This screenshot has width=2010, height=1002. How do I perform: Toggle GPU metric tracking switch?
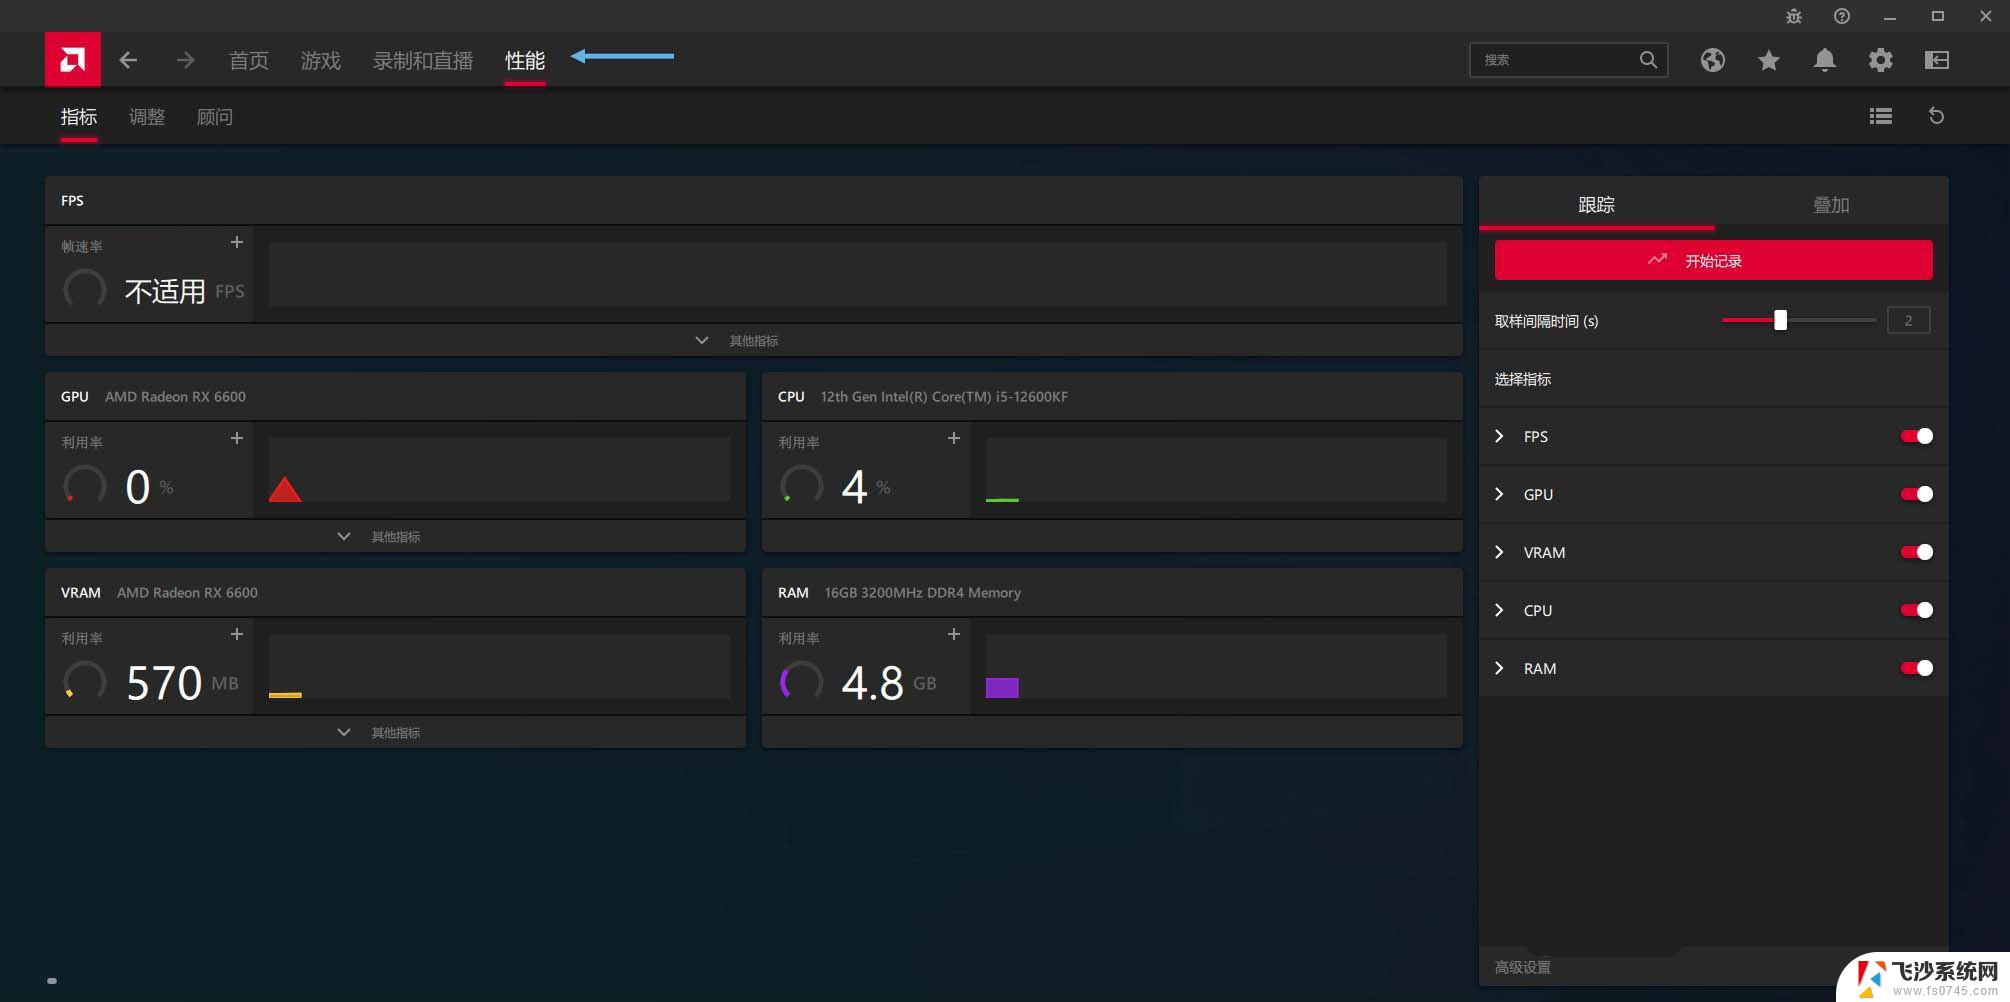1916,494
